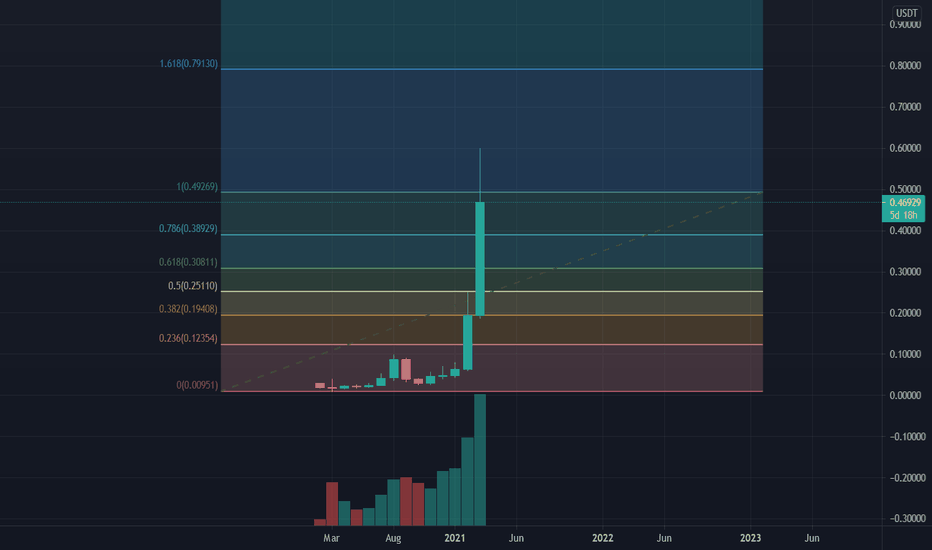Click the 2021 label on time axis
Viewport: 932px width, 550px height.
click(455, 538)
